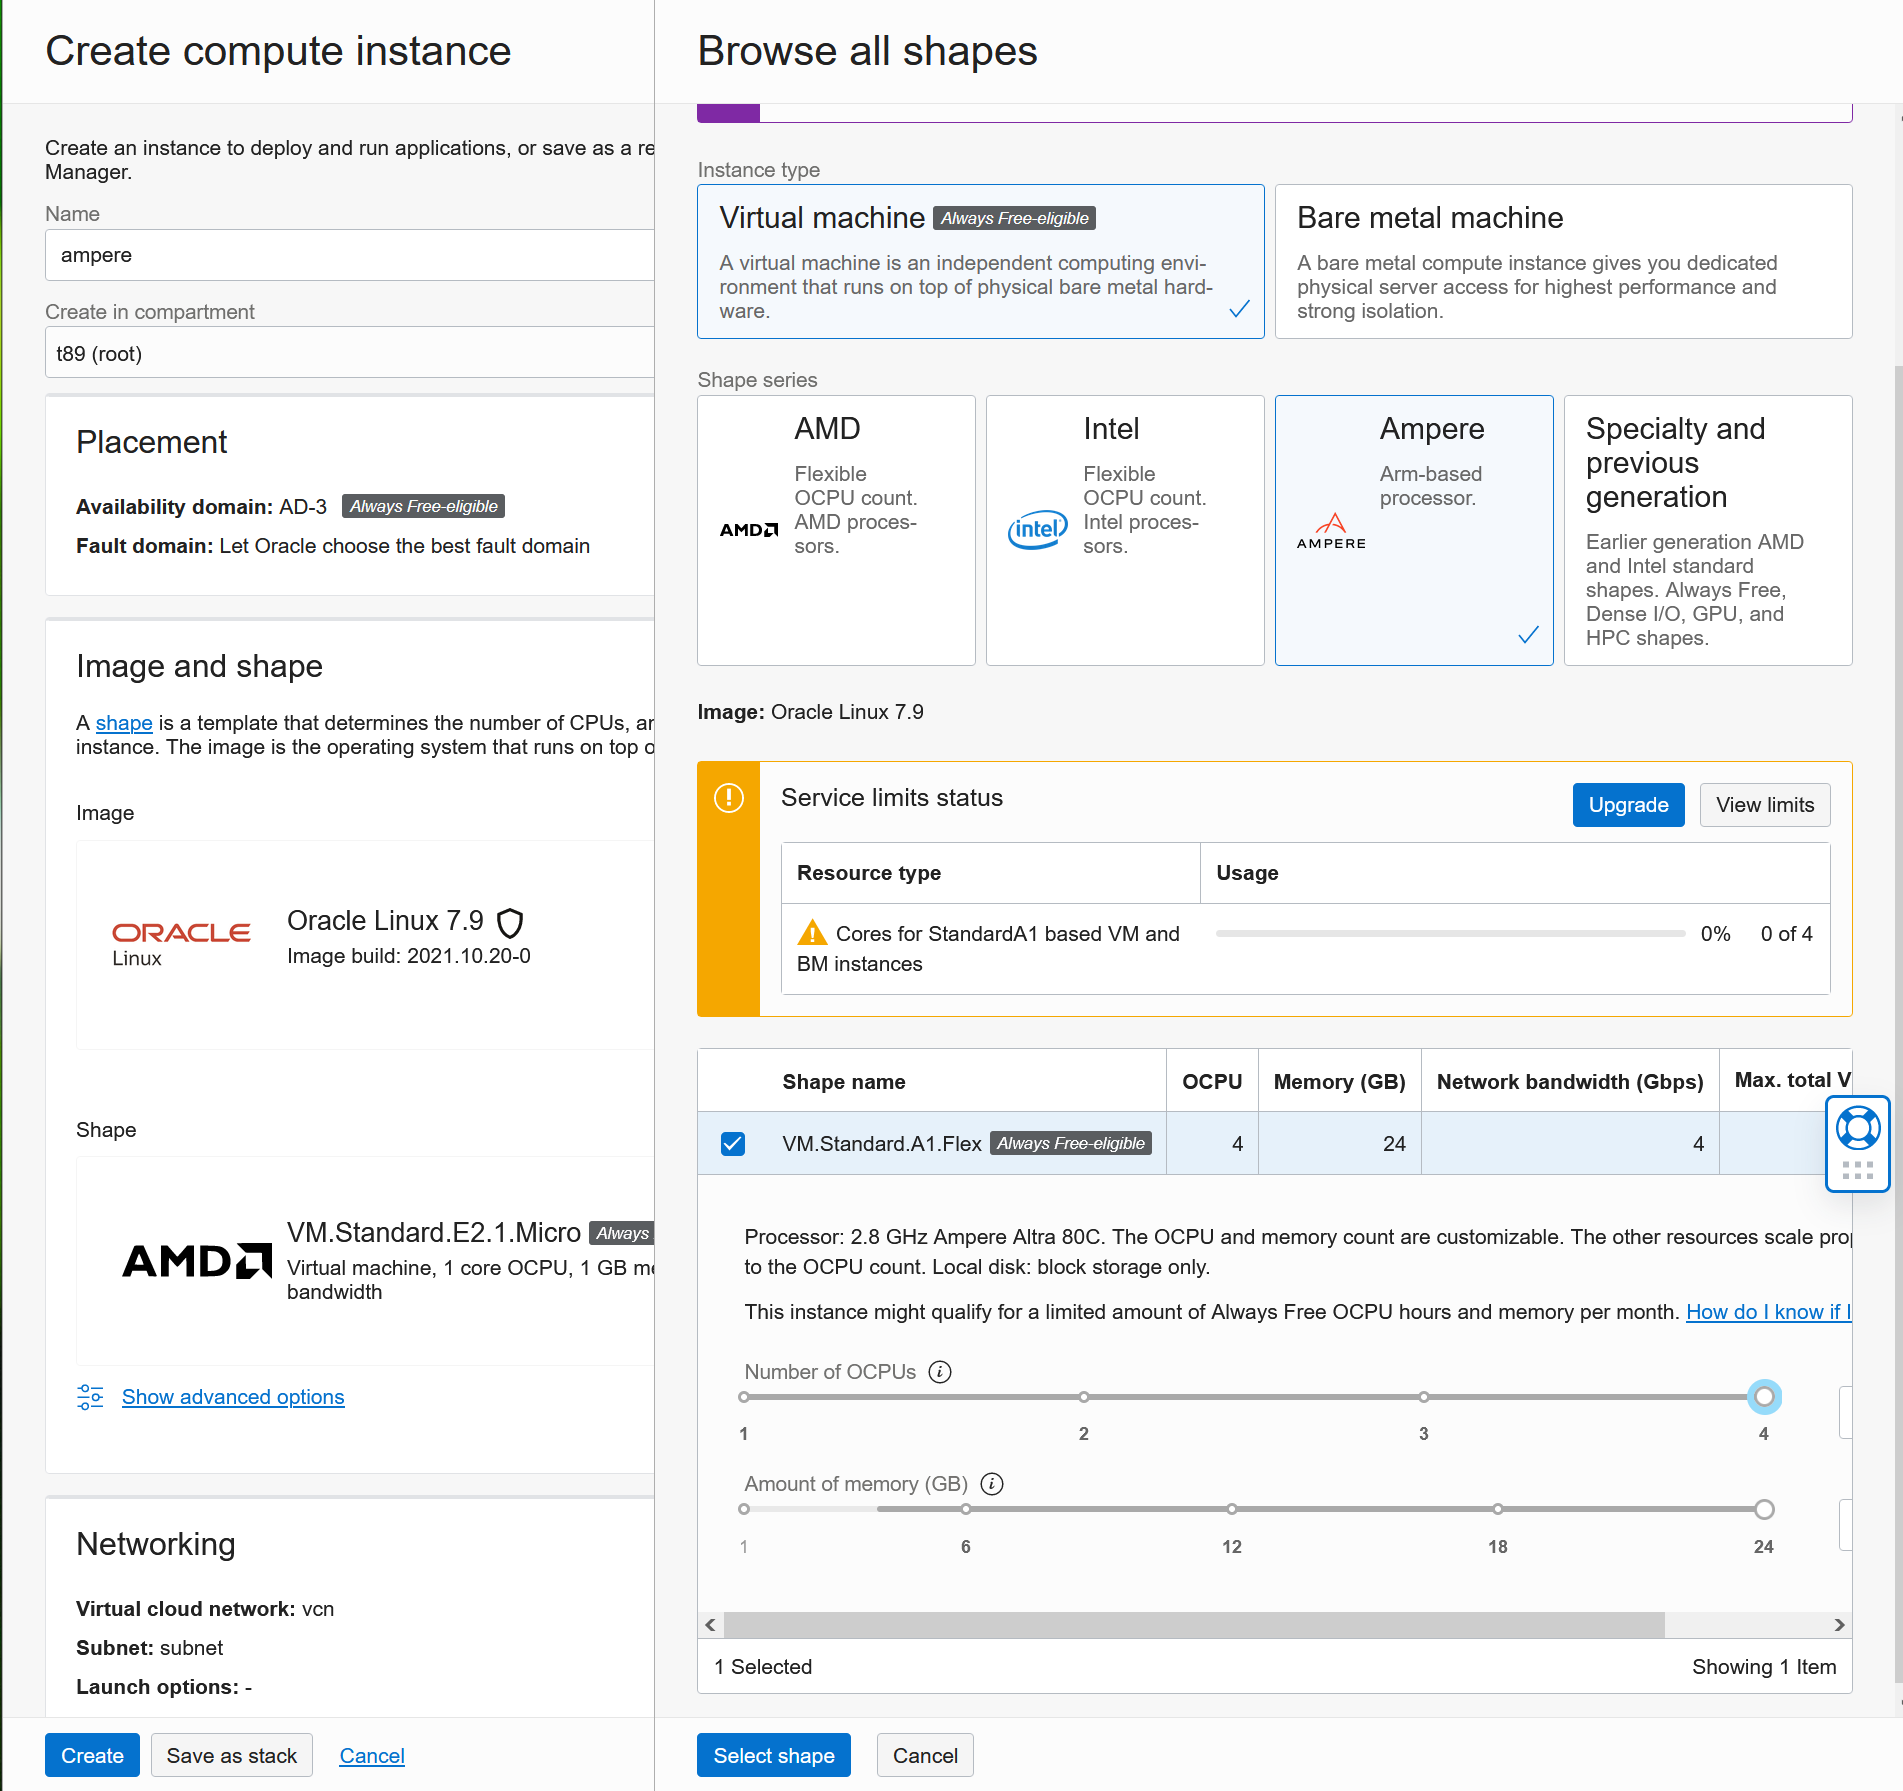Open the Create in compartment dropdown
1903x1791 pixels.
[x=349, y=352]
